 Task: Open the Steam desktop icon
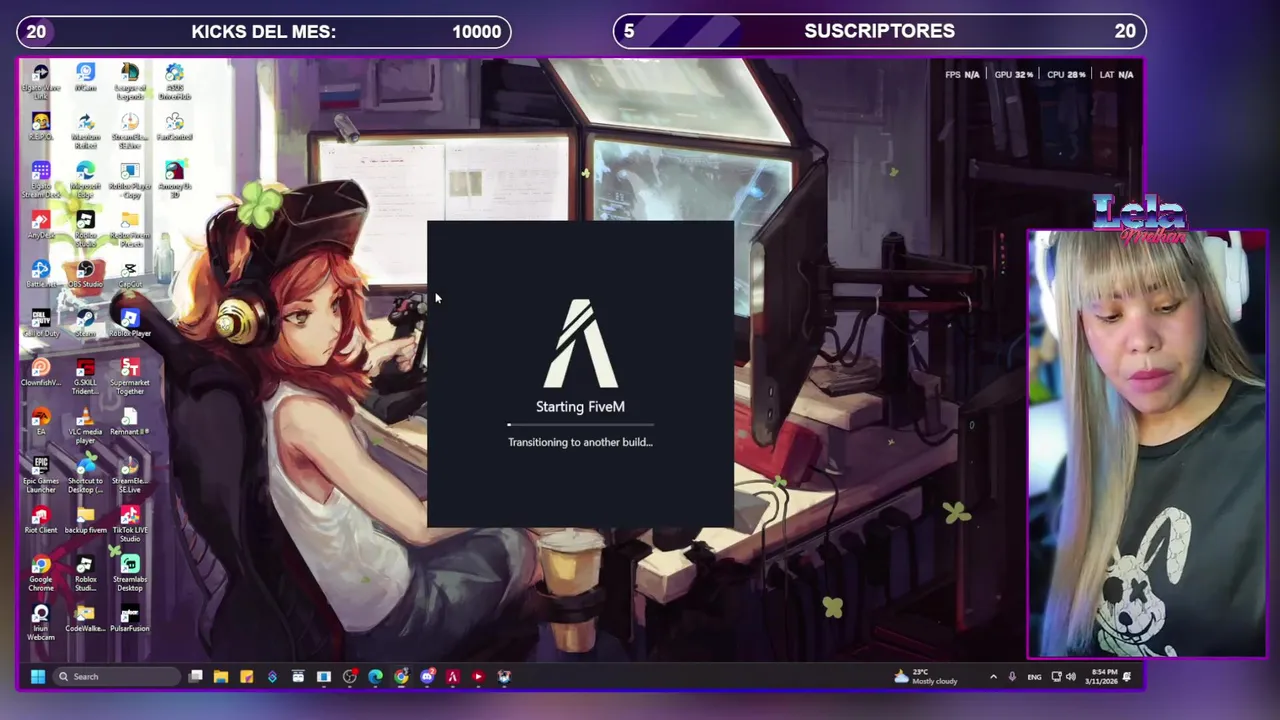click(x=85, y=323)
